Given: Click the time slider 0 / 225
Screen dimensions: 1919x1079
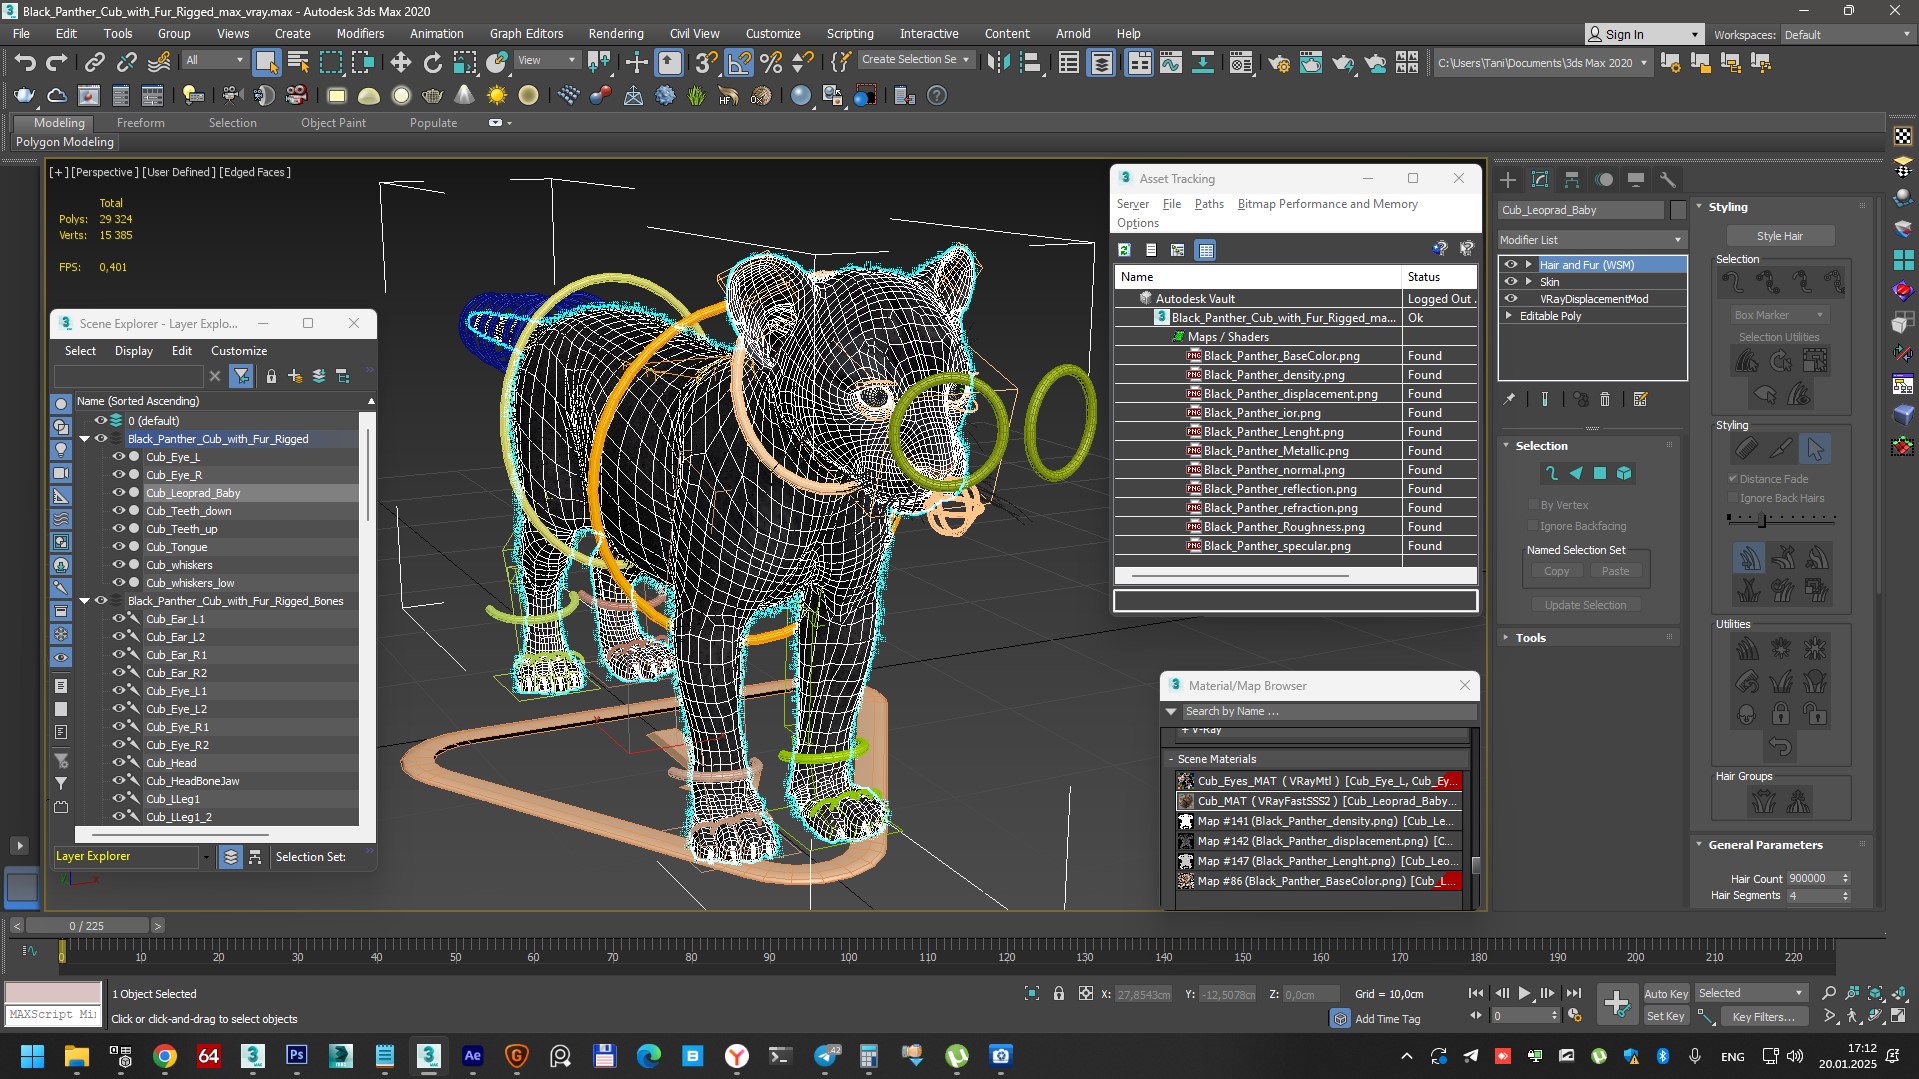Looking at the screenshot, I should click(x=87, y=926).
